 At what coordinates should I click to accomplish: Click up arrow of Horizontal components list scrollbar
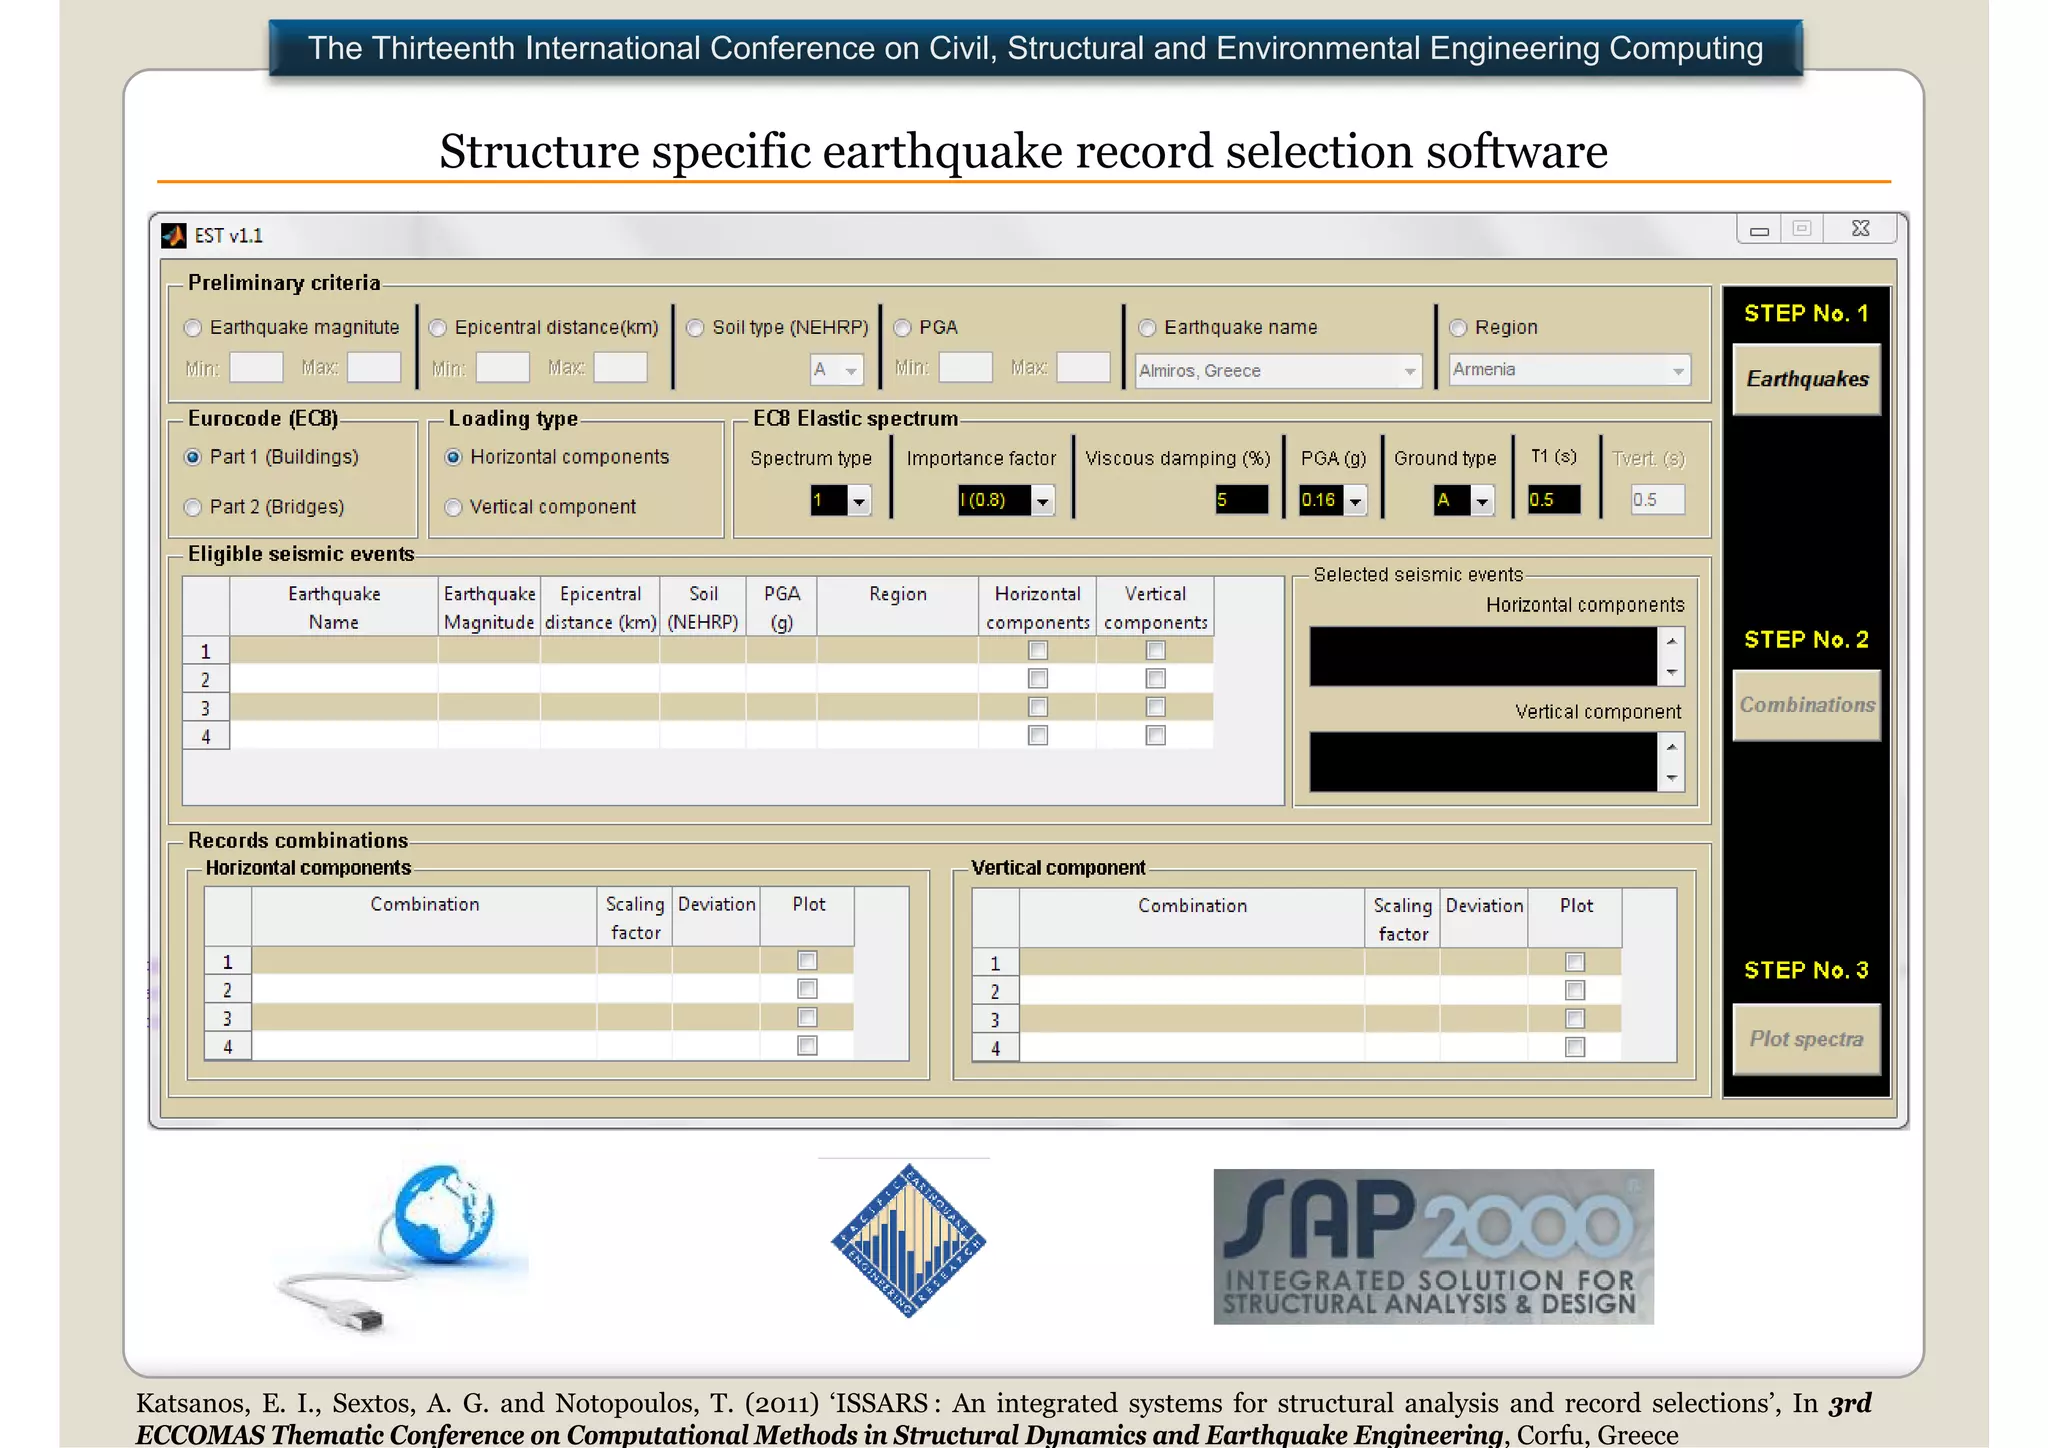pyautogui.click(x=1671, y=641)
